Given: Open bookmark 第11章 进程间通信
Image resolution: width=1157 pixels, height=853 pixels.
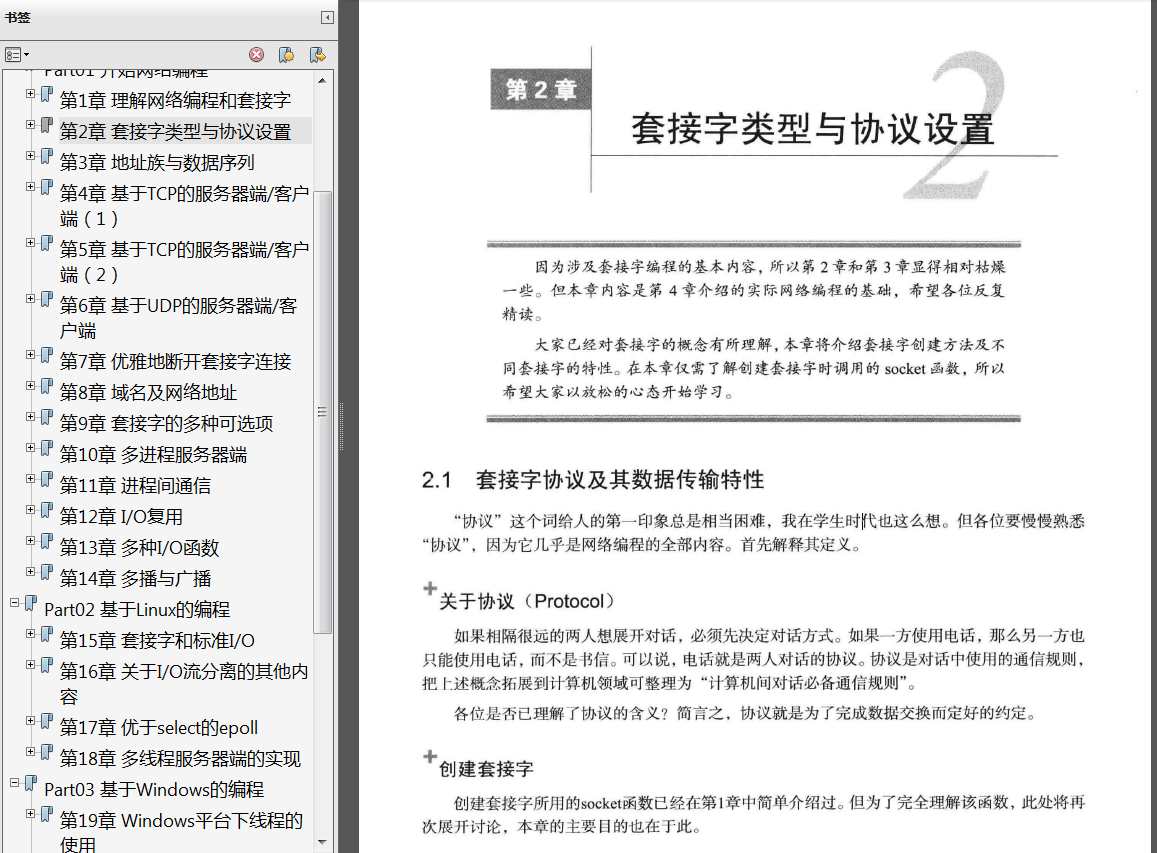Looking at the screenshot, I should tap(135, 486).
